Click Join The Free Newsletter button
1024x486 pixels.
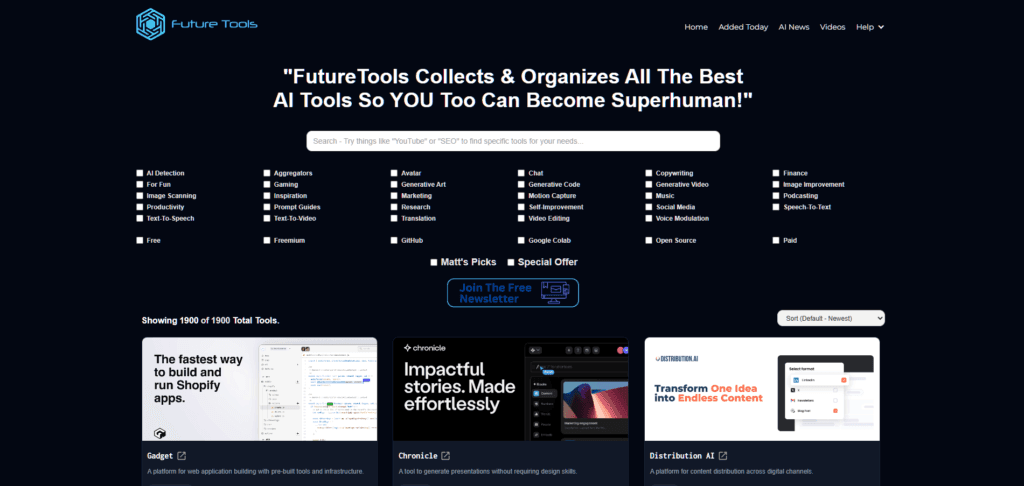pos(512,292)
